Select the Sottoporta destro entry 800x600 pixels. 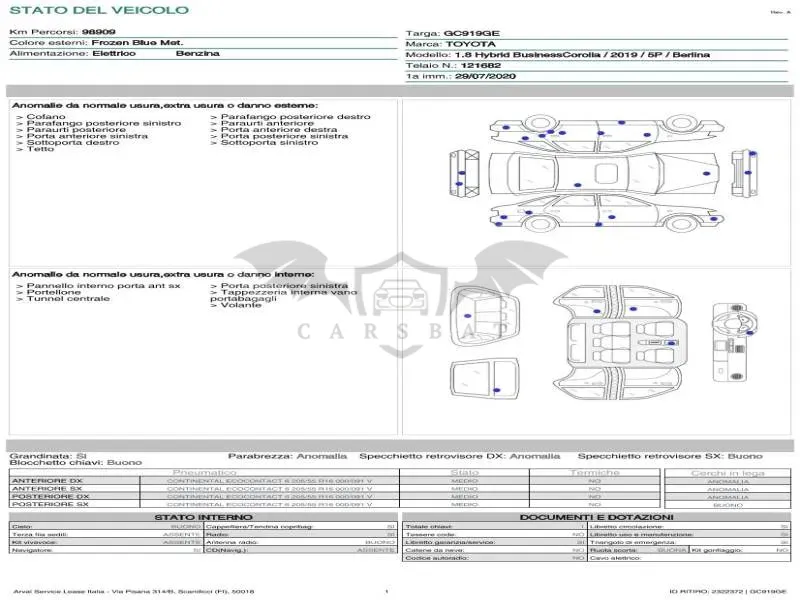pyautogui.click(x=73, y=142)
